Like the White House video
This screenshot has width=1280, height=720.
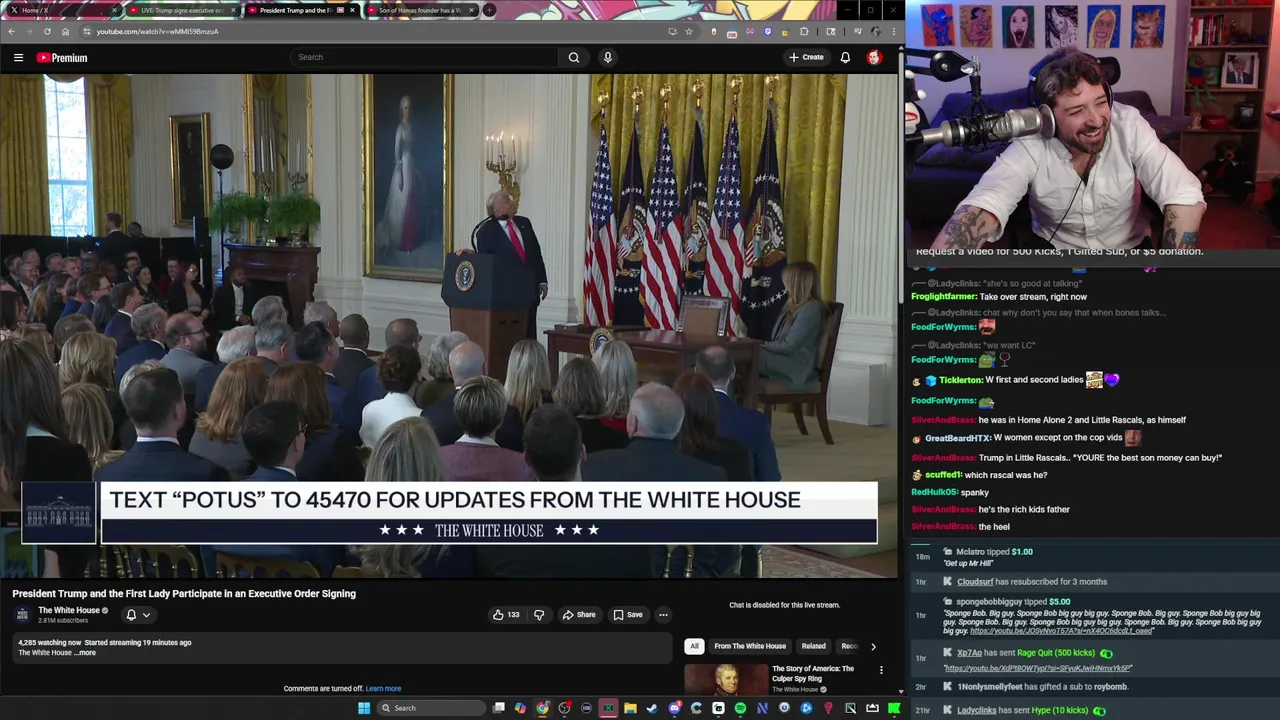point(506,615)
